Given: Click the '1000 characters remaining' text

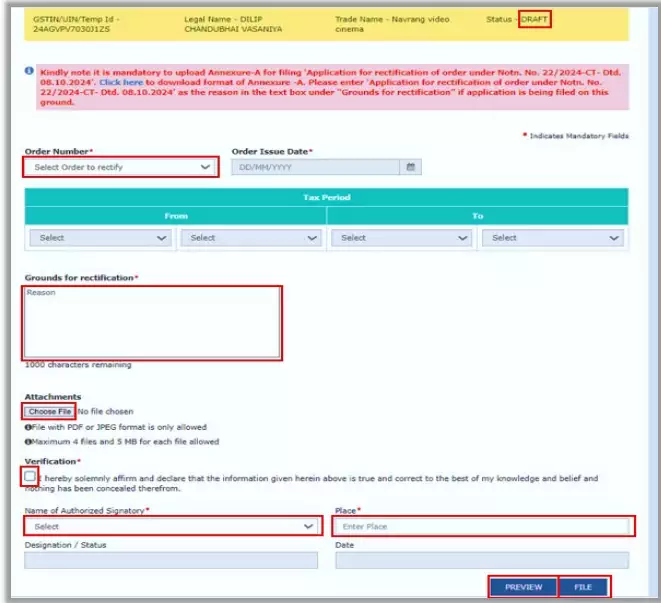Looking at the screenshot, I should 78,365.
